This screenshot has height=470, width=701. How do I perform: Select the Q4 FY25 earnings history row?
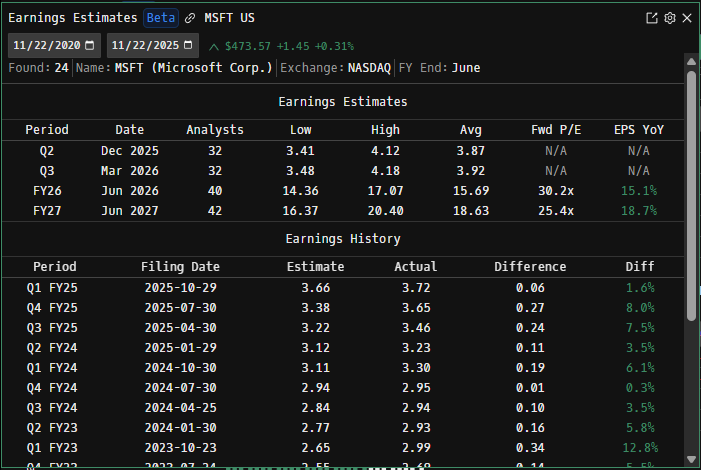[x=340, y=307]
